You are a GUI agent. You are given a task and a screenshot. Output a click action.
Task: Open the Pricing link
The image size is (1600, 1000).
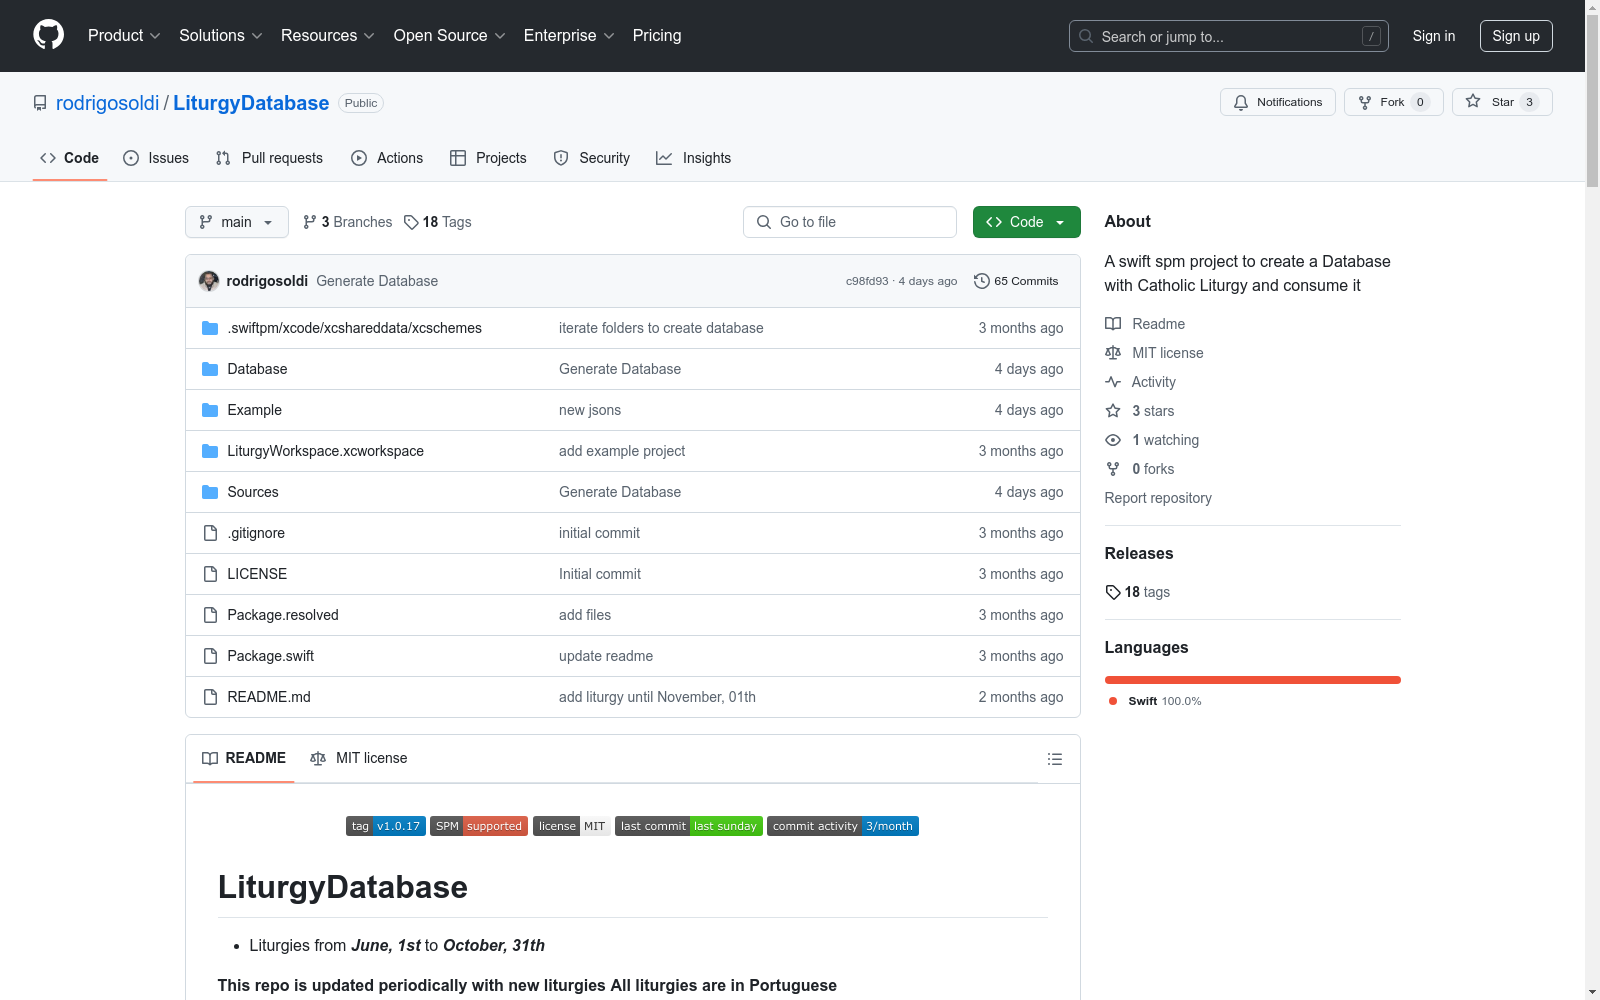pyautogui.click(x=657, y=35)
